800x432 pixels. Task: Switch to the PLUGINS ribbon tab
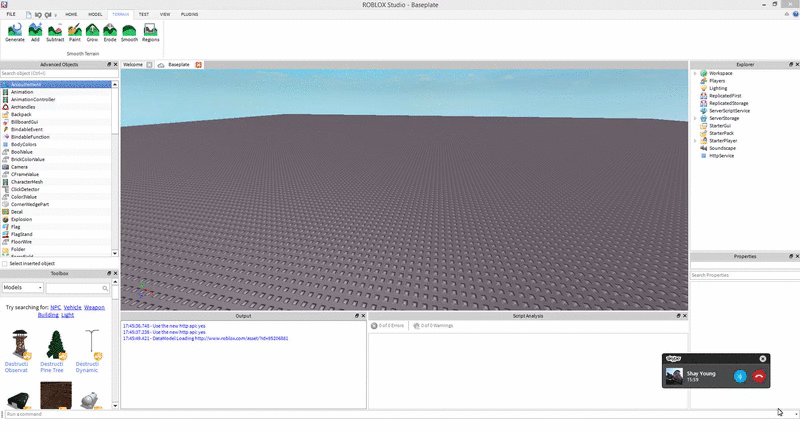coord(189,14)
